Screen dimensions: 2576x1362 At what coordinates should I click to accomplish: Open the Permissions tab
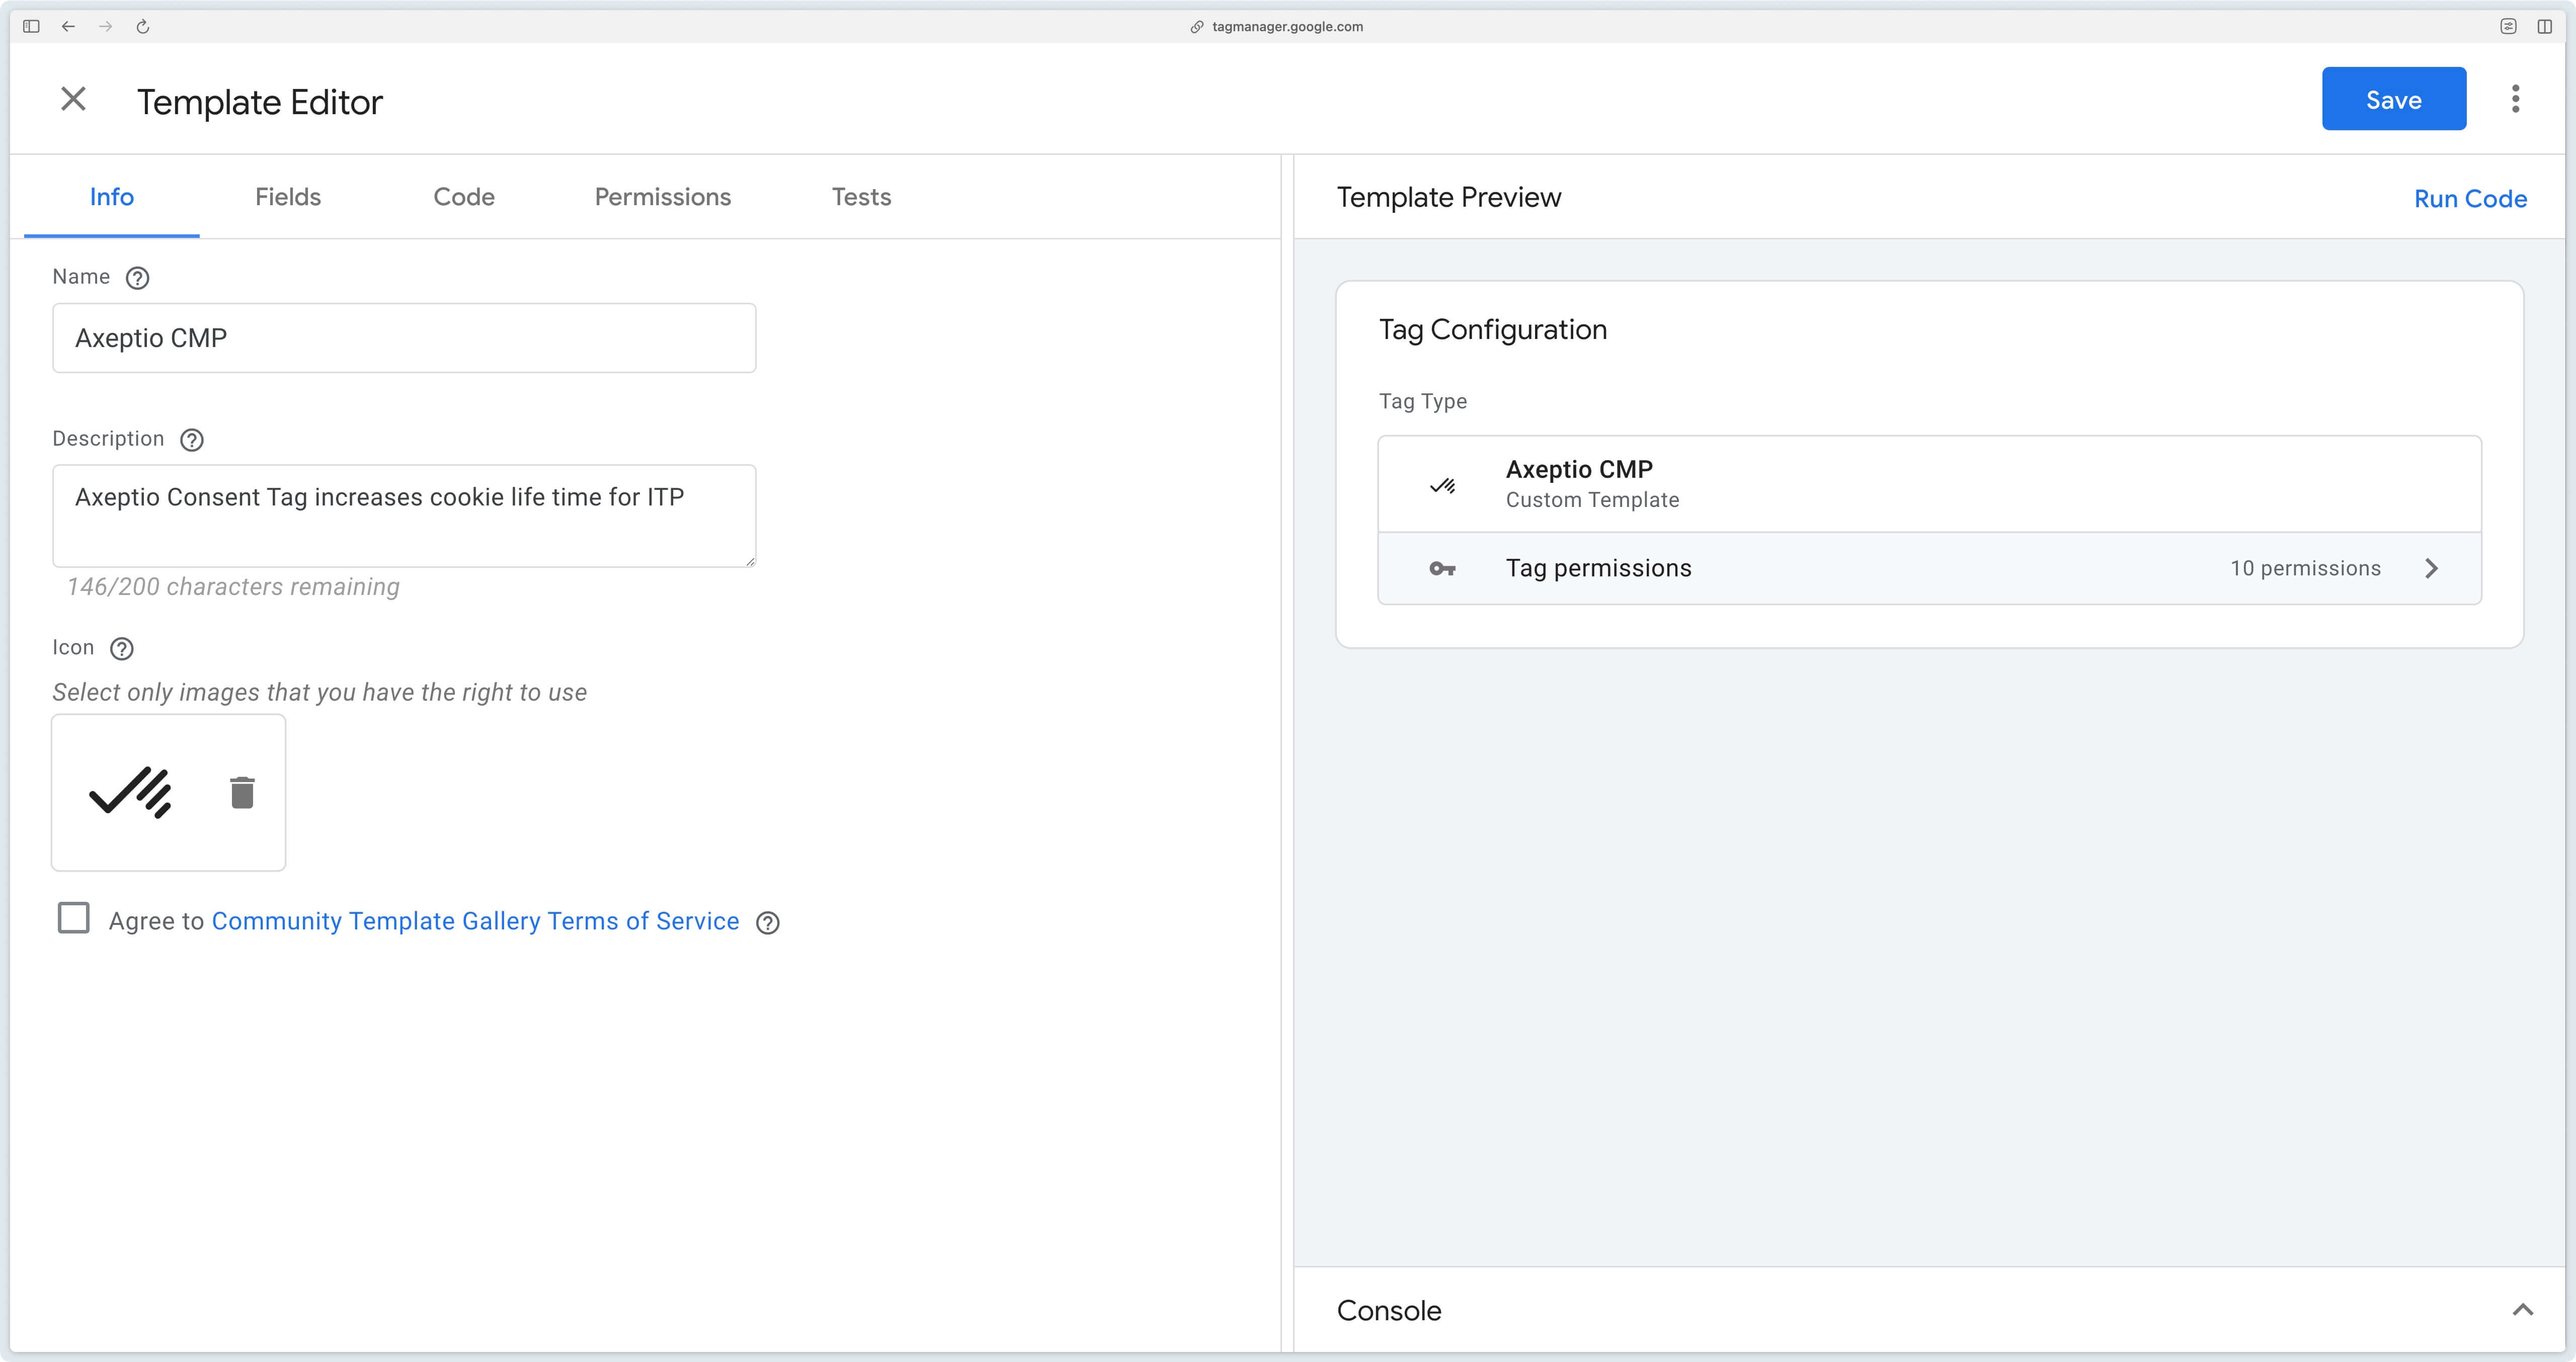point(663,197)
